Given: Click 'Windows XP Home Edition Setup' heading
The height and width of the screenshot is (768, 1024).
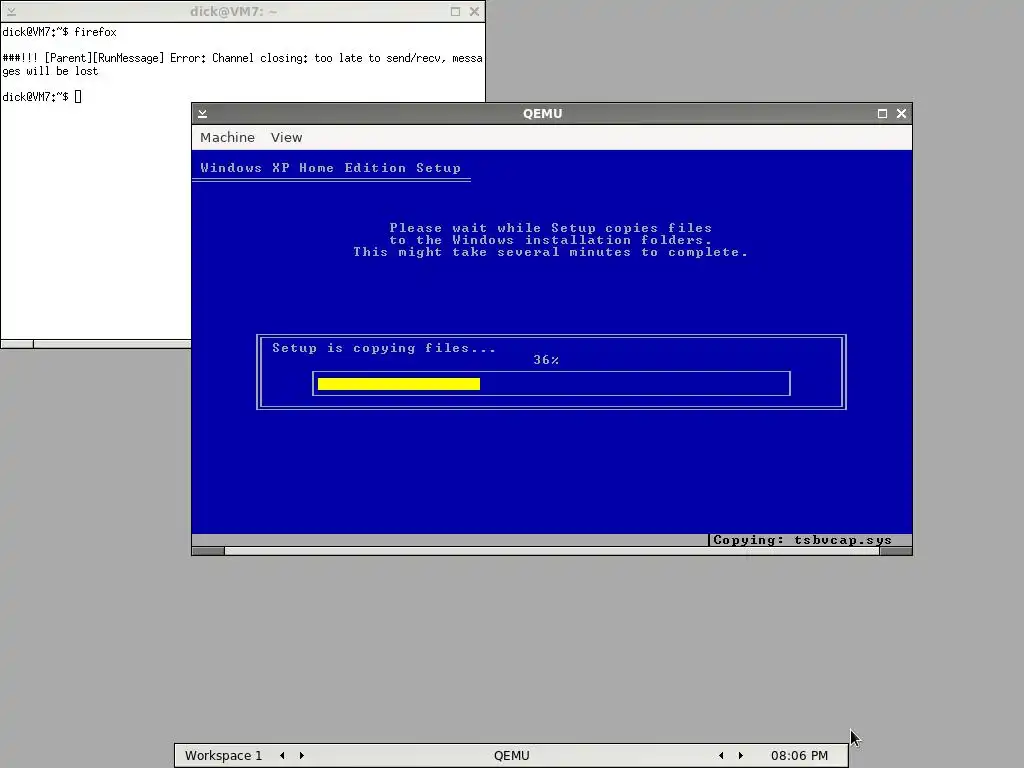Looking at the screenshot, I should (x=330, y=168).
